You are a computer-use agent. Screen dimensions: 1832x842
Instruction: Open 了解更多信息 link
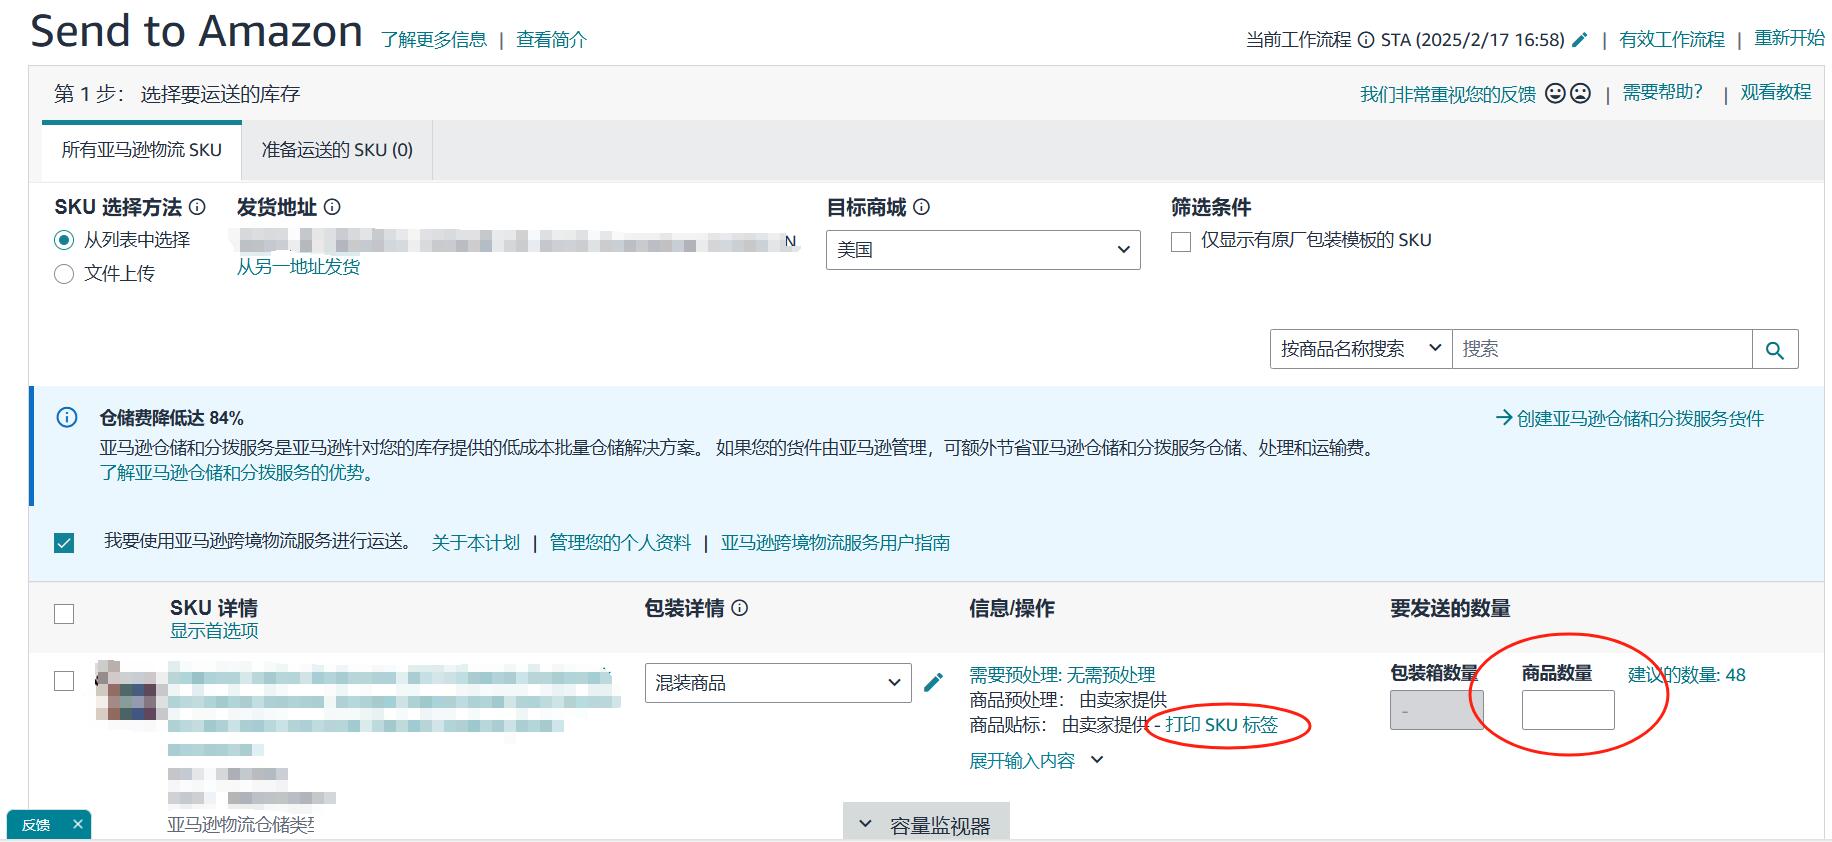pyautogui.click(x=434, y=40)
